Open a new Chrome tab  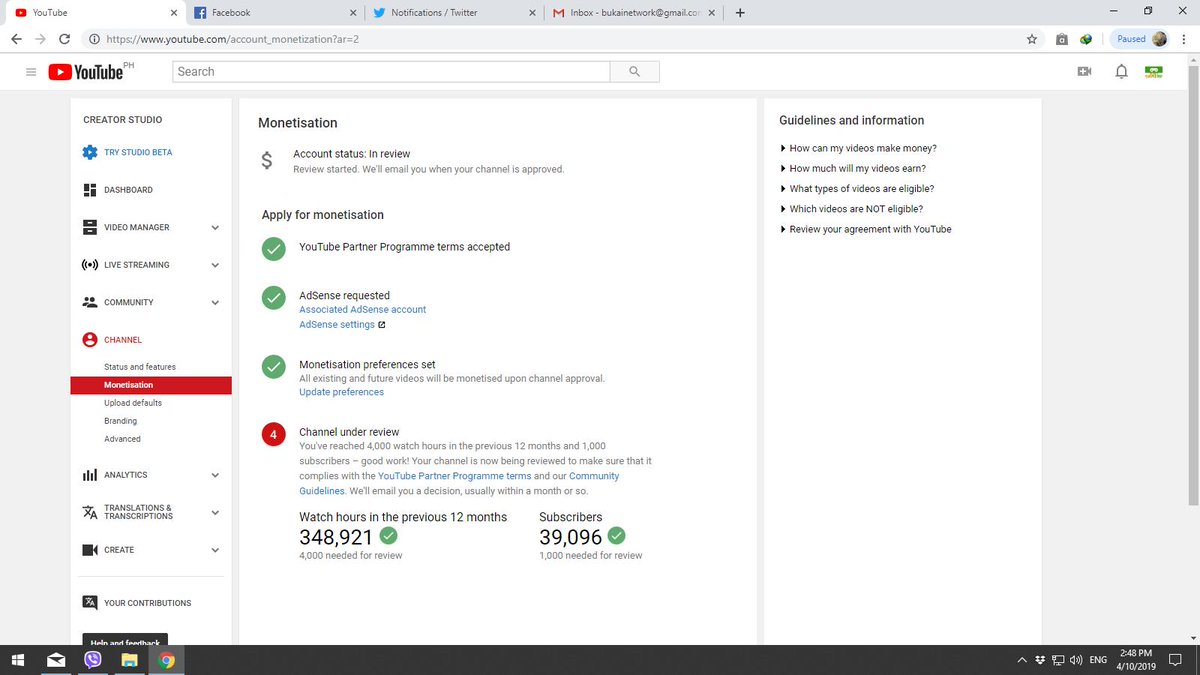click(x=740, y=13)
